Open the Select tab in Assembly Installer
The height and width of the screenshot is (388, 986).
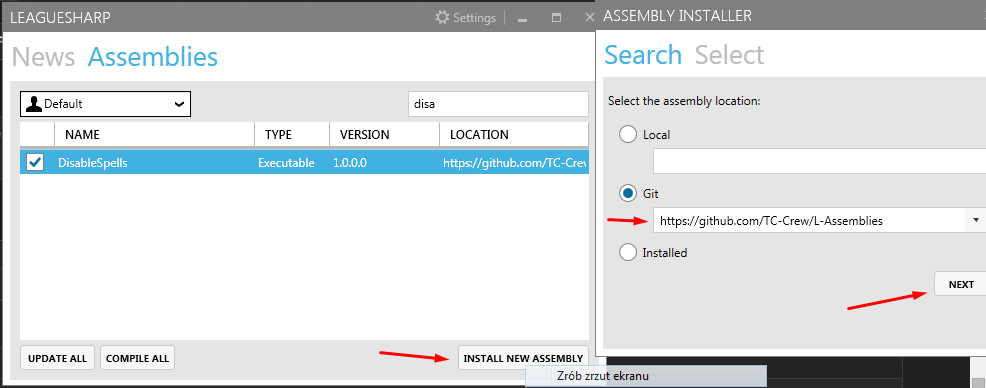(x=729, y=55)
